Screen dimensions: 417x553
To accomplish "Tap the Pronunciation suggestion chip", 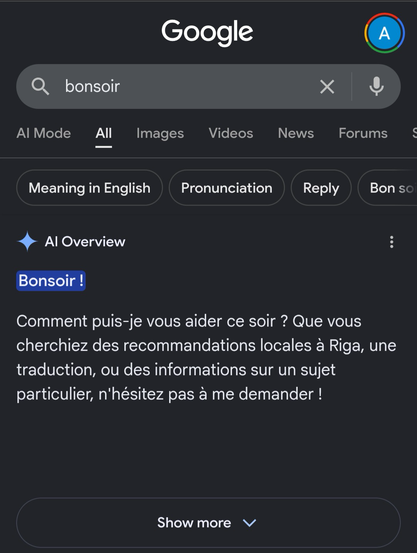I will pyautogui.click(x=227, y=188).
